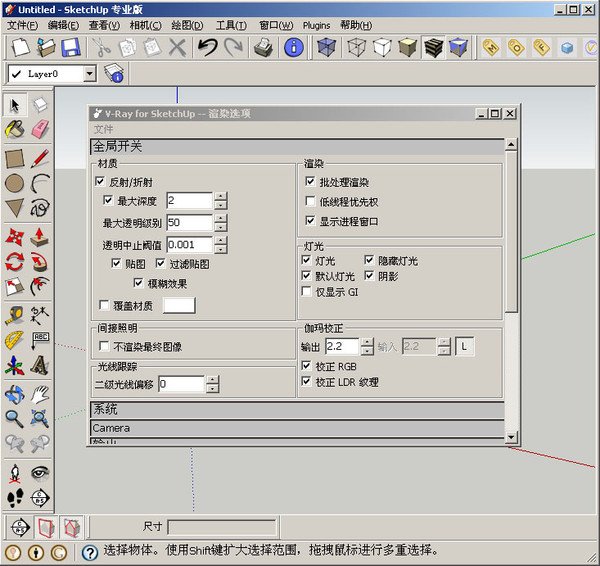The height and width of the screenshot is (566, 600).
Task: Click the L button beside gamma input
Action: (x=464, y=347)
